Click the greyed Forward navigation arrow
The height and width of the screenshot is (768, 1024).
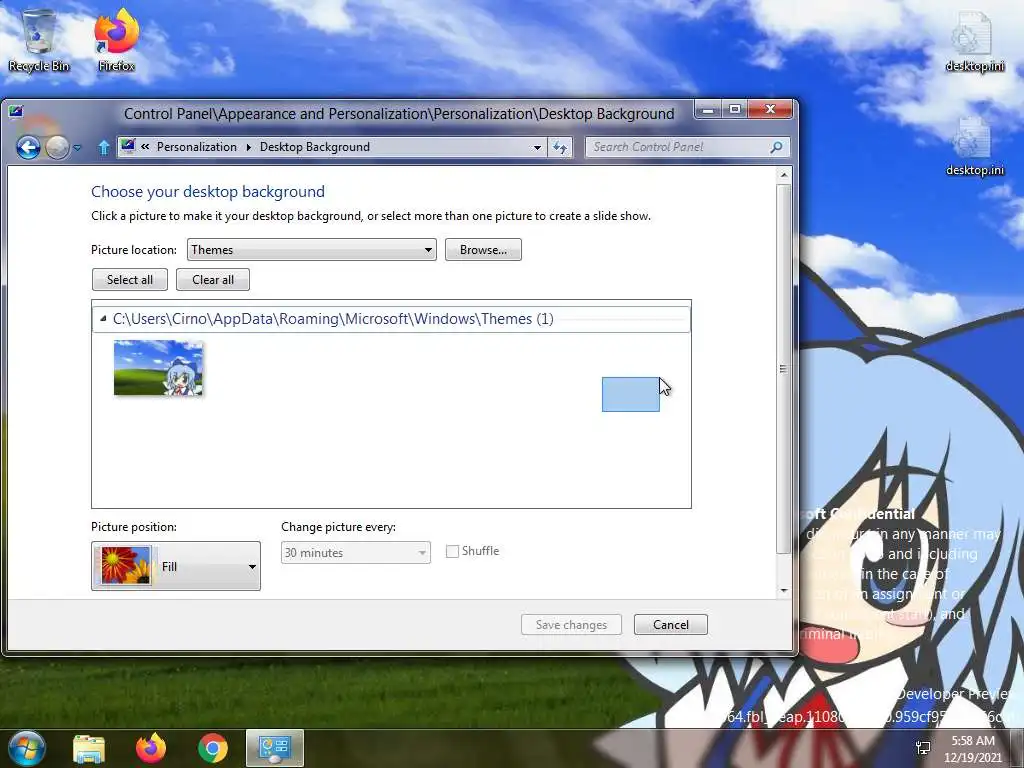(57, 148)
